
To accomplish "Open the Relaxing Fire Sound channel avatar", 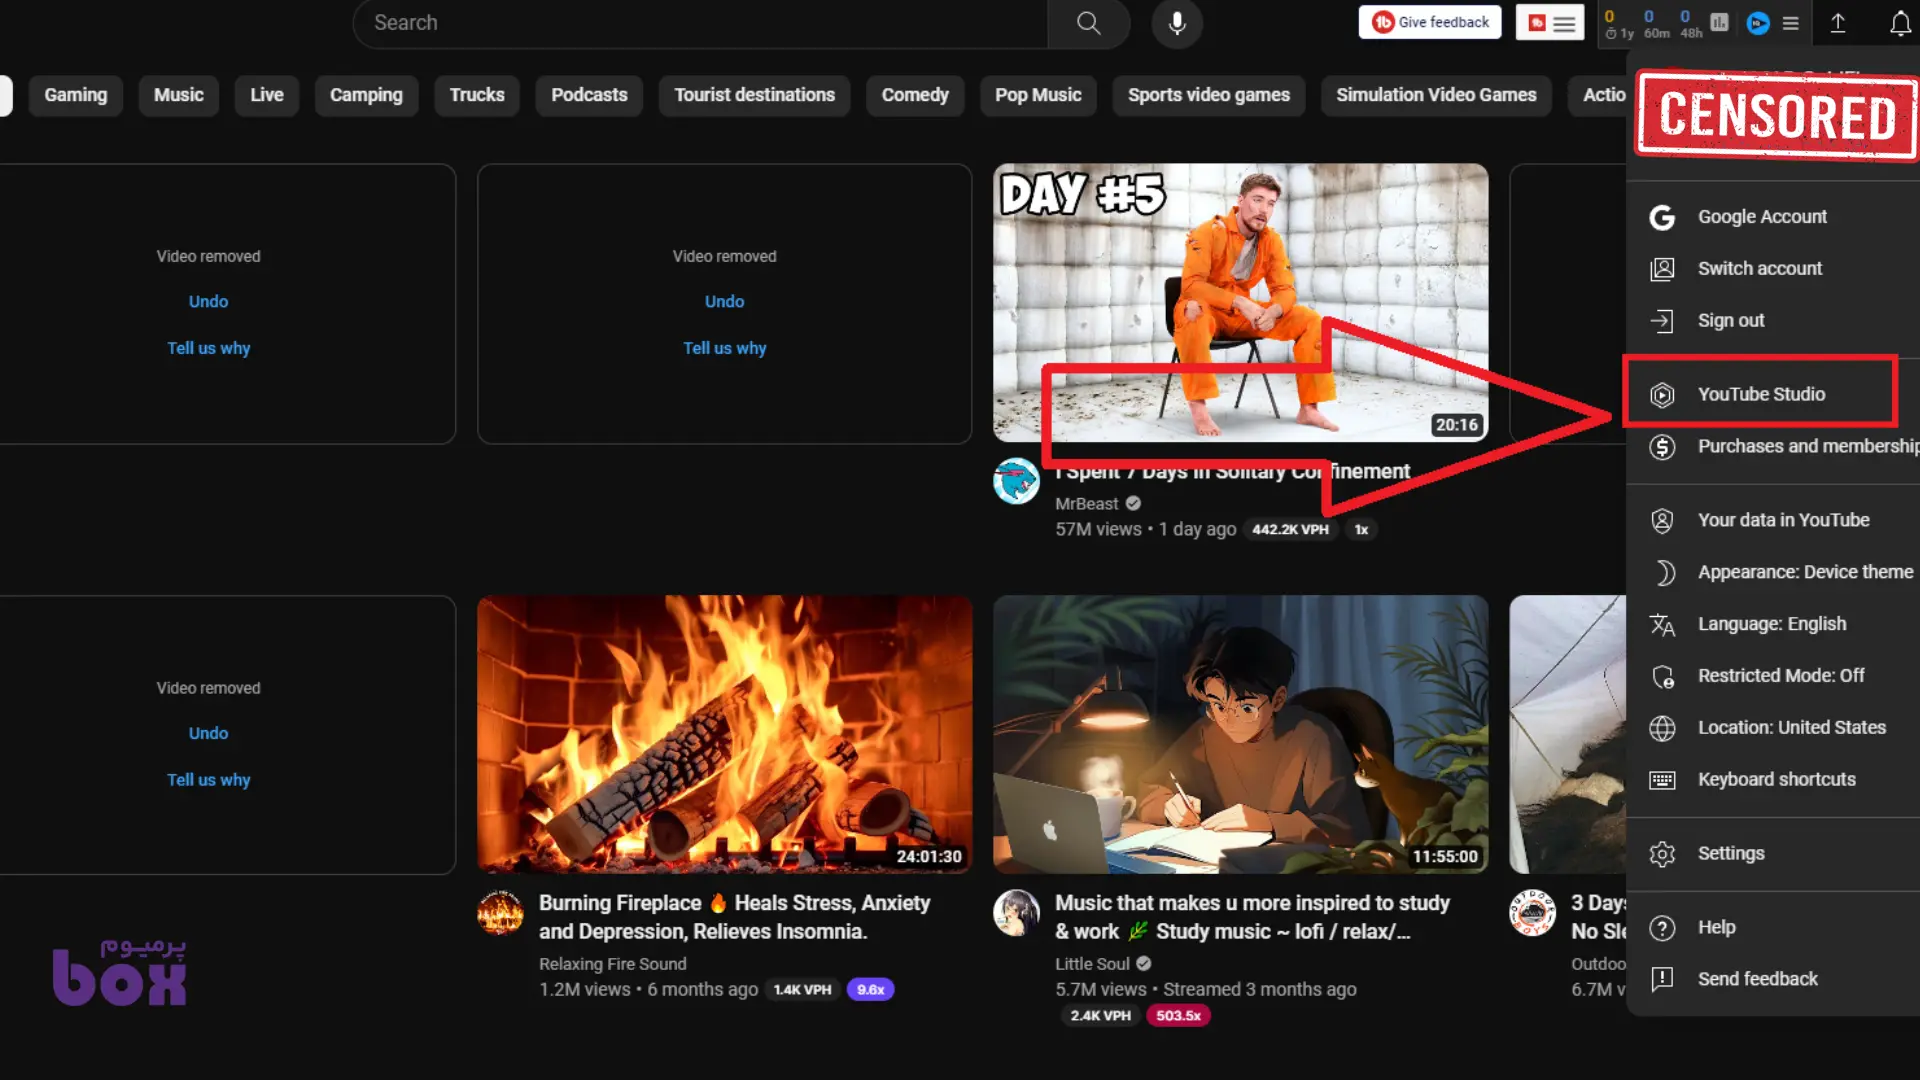I will [500, 913].
